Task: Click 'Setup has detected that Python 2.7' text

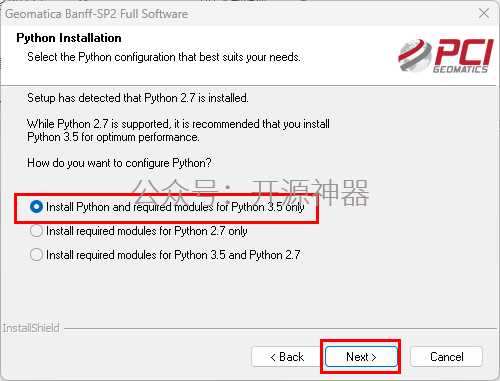Action: coord(138,98)
